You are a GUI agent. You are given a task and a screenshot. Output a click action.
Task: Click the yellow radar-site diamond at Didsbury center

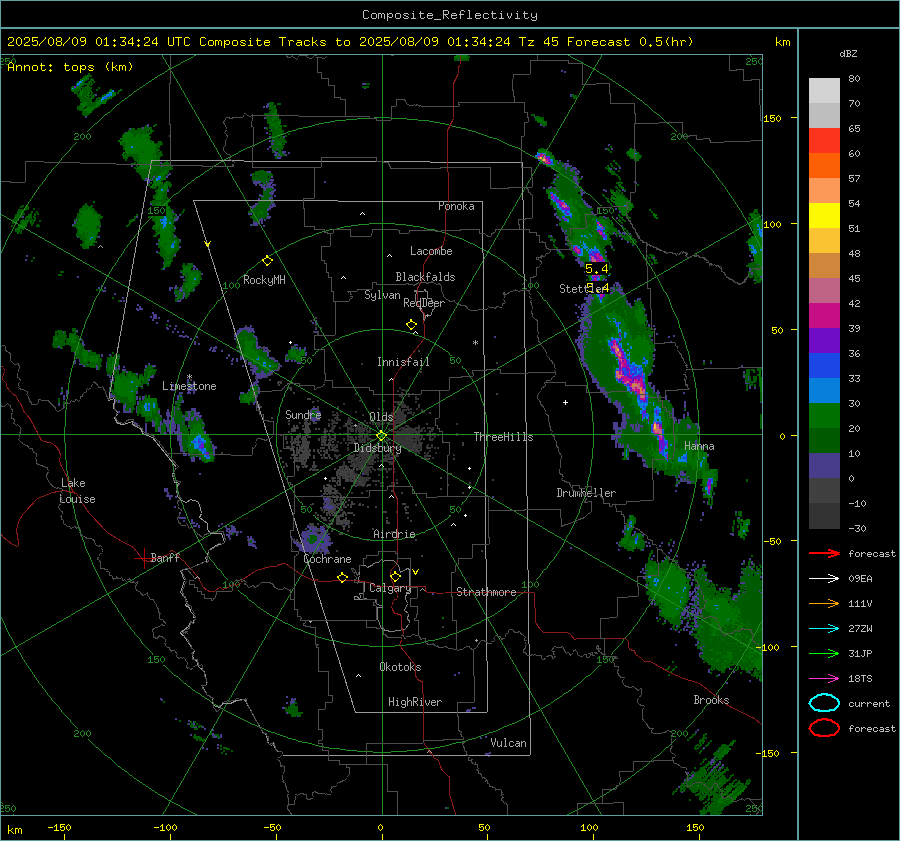[381, 436]
